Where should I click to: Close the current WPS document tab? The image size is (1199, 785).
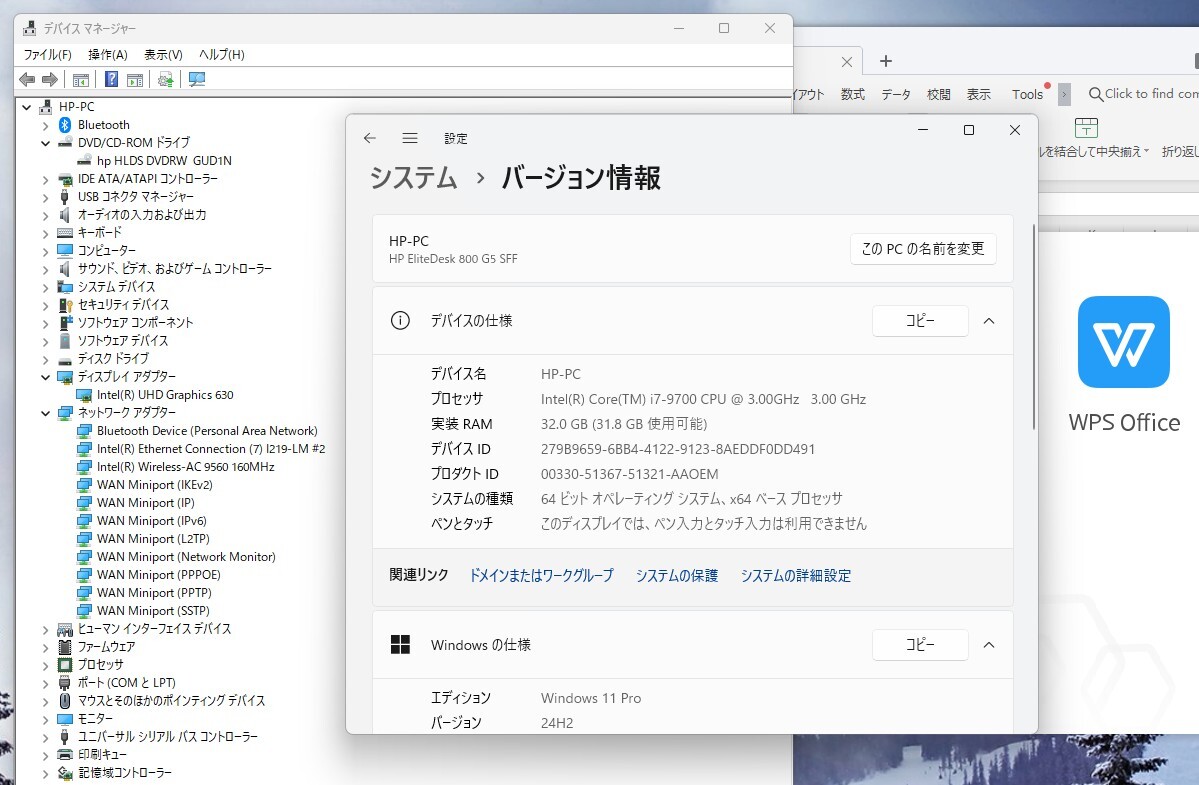(x=846, y=63)
